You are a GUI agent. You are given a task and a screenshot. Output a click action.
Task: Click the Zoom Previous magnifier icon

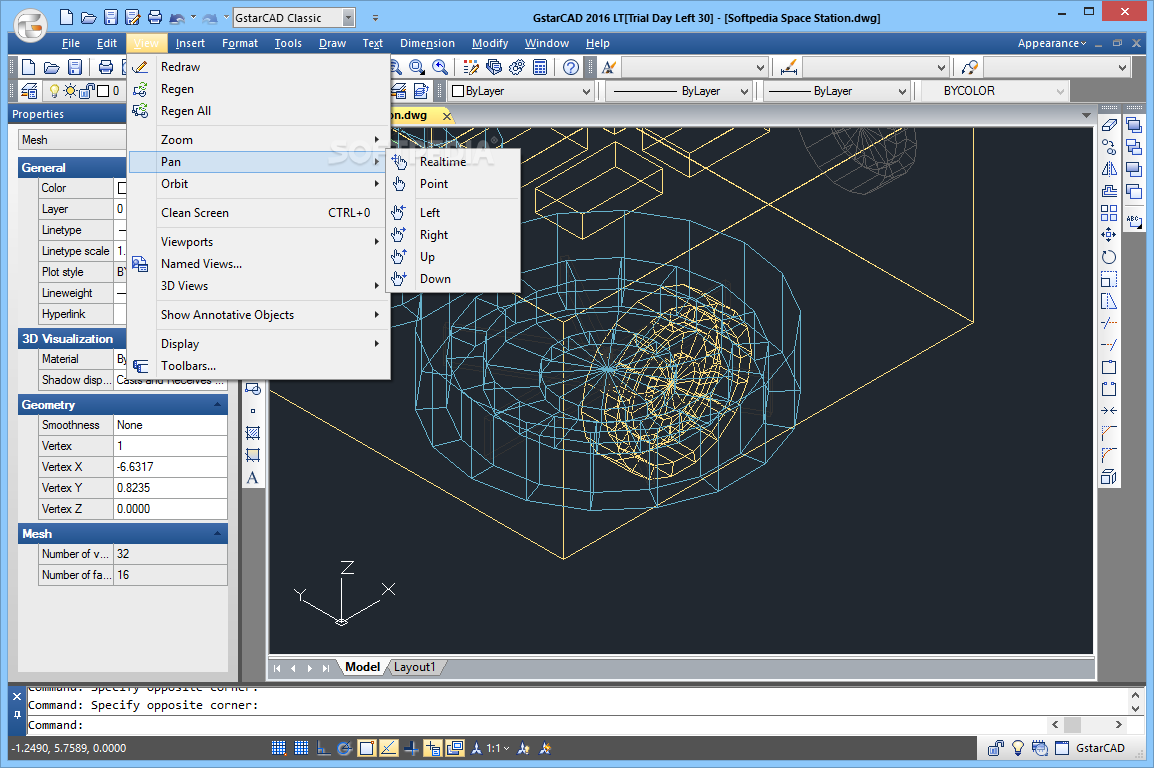pyautogui.click(x=440, y=68)
